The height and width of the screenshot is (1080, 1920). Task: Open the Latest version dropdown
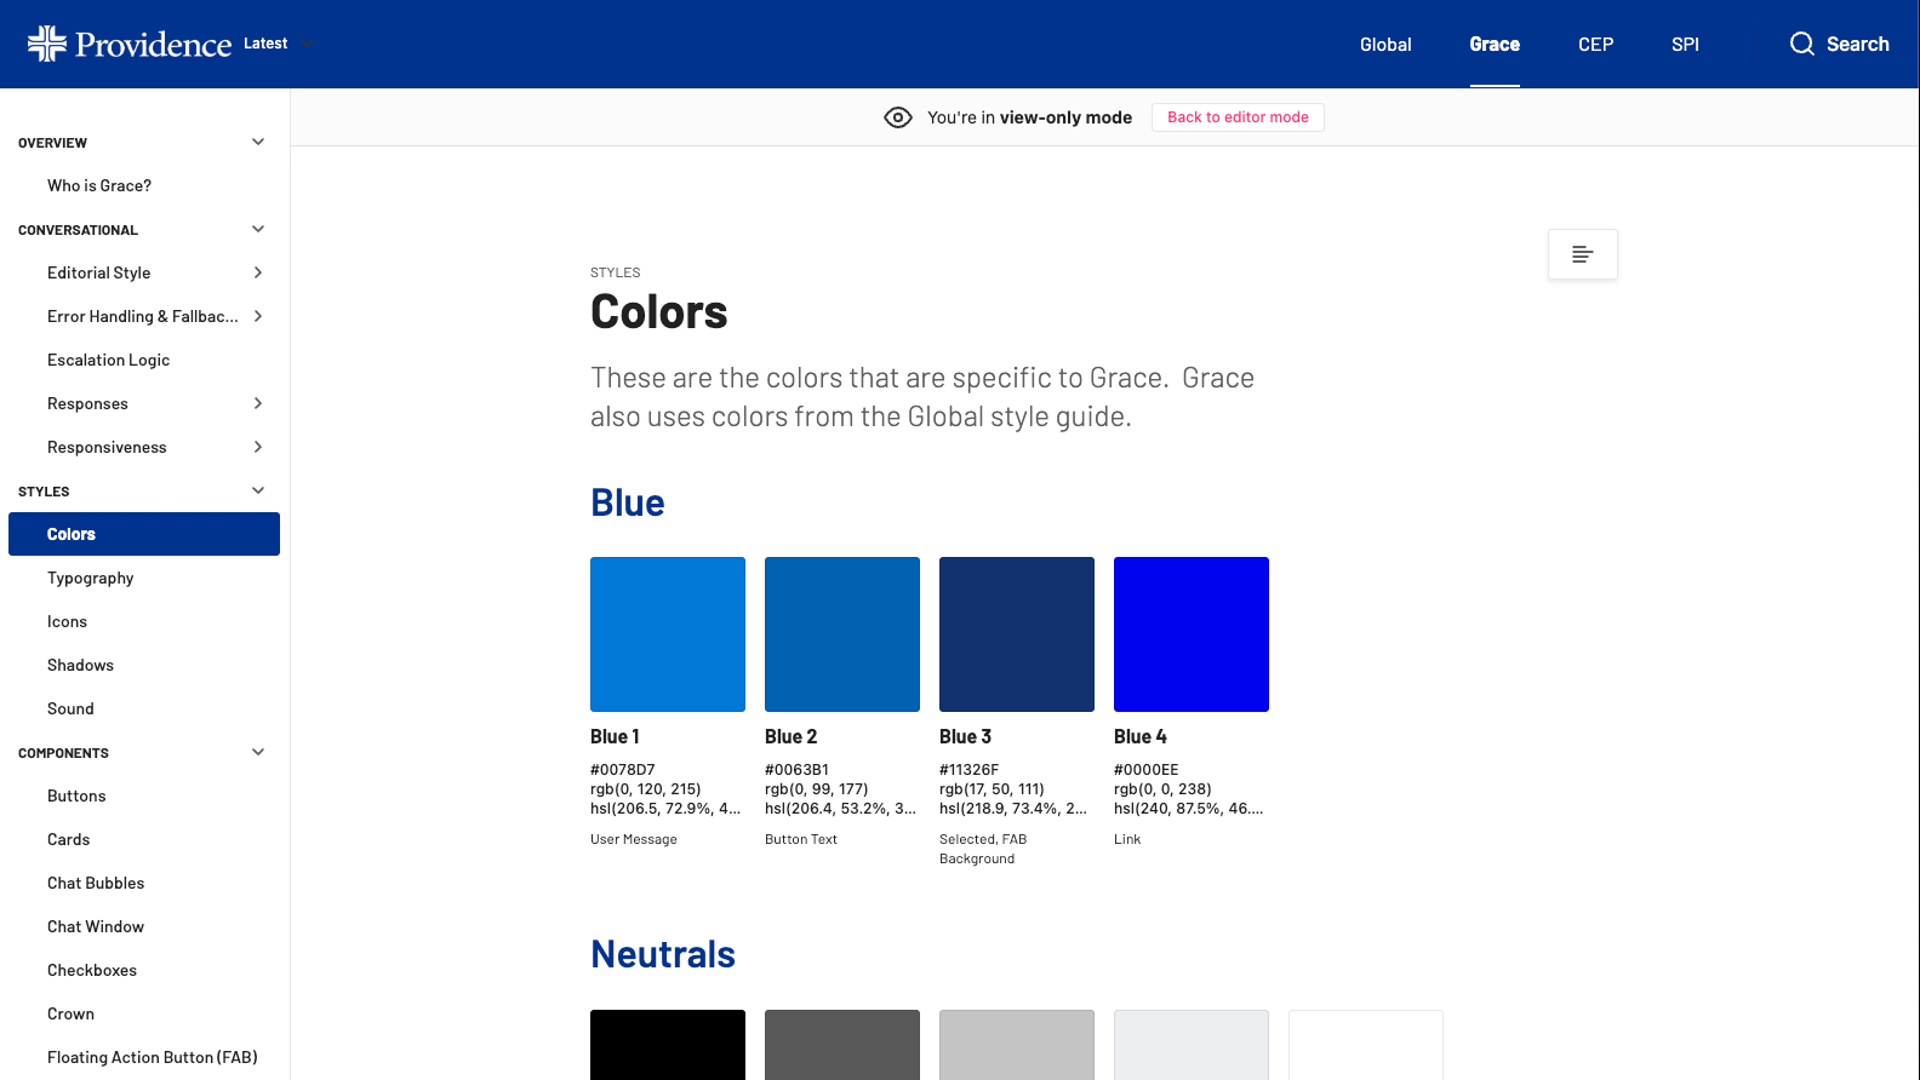click(x=278, y=44)
